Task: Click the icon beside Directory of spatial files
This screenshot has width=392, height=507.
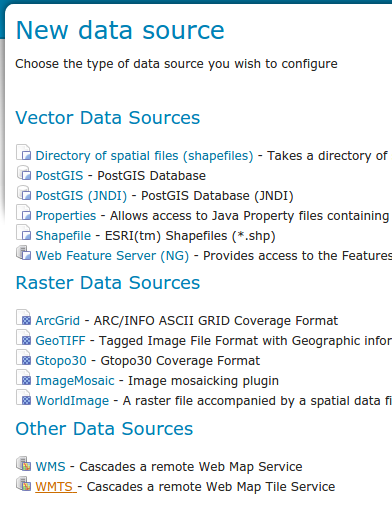Action: pos(24,152)
